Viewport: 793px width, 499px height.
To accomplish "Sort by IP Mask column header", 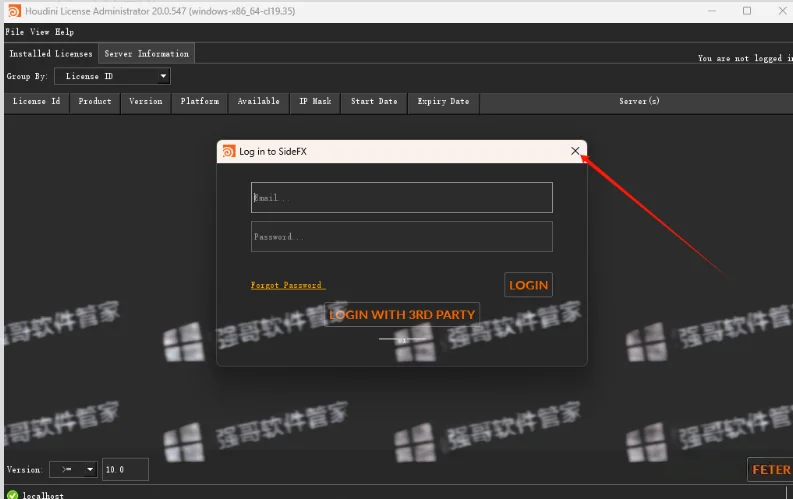I will (315, 102).
